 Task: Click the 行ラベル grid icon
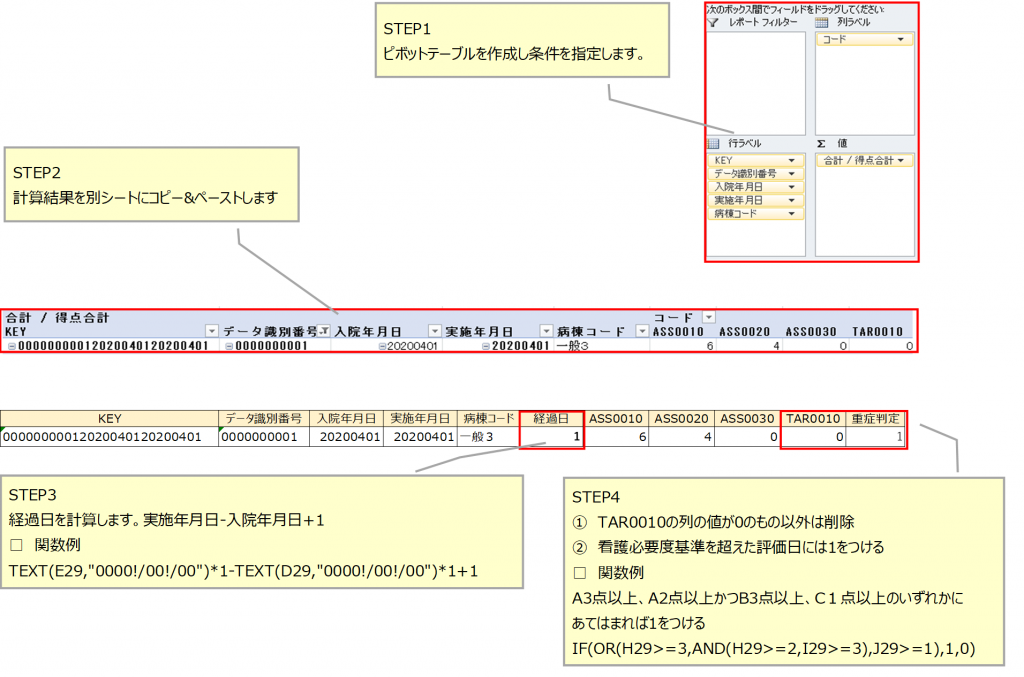pos(713,143)
